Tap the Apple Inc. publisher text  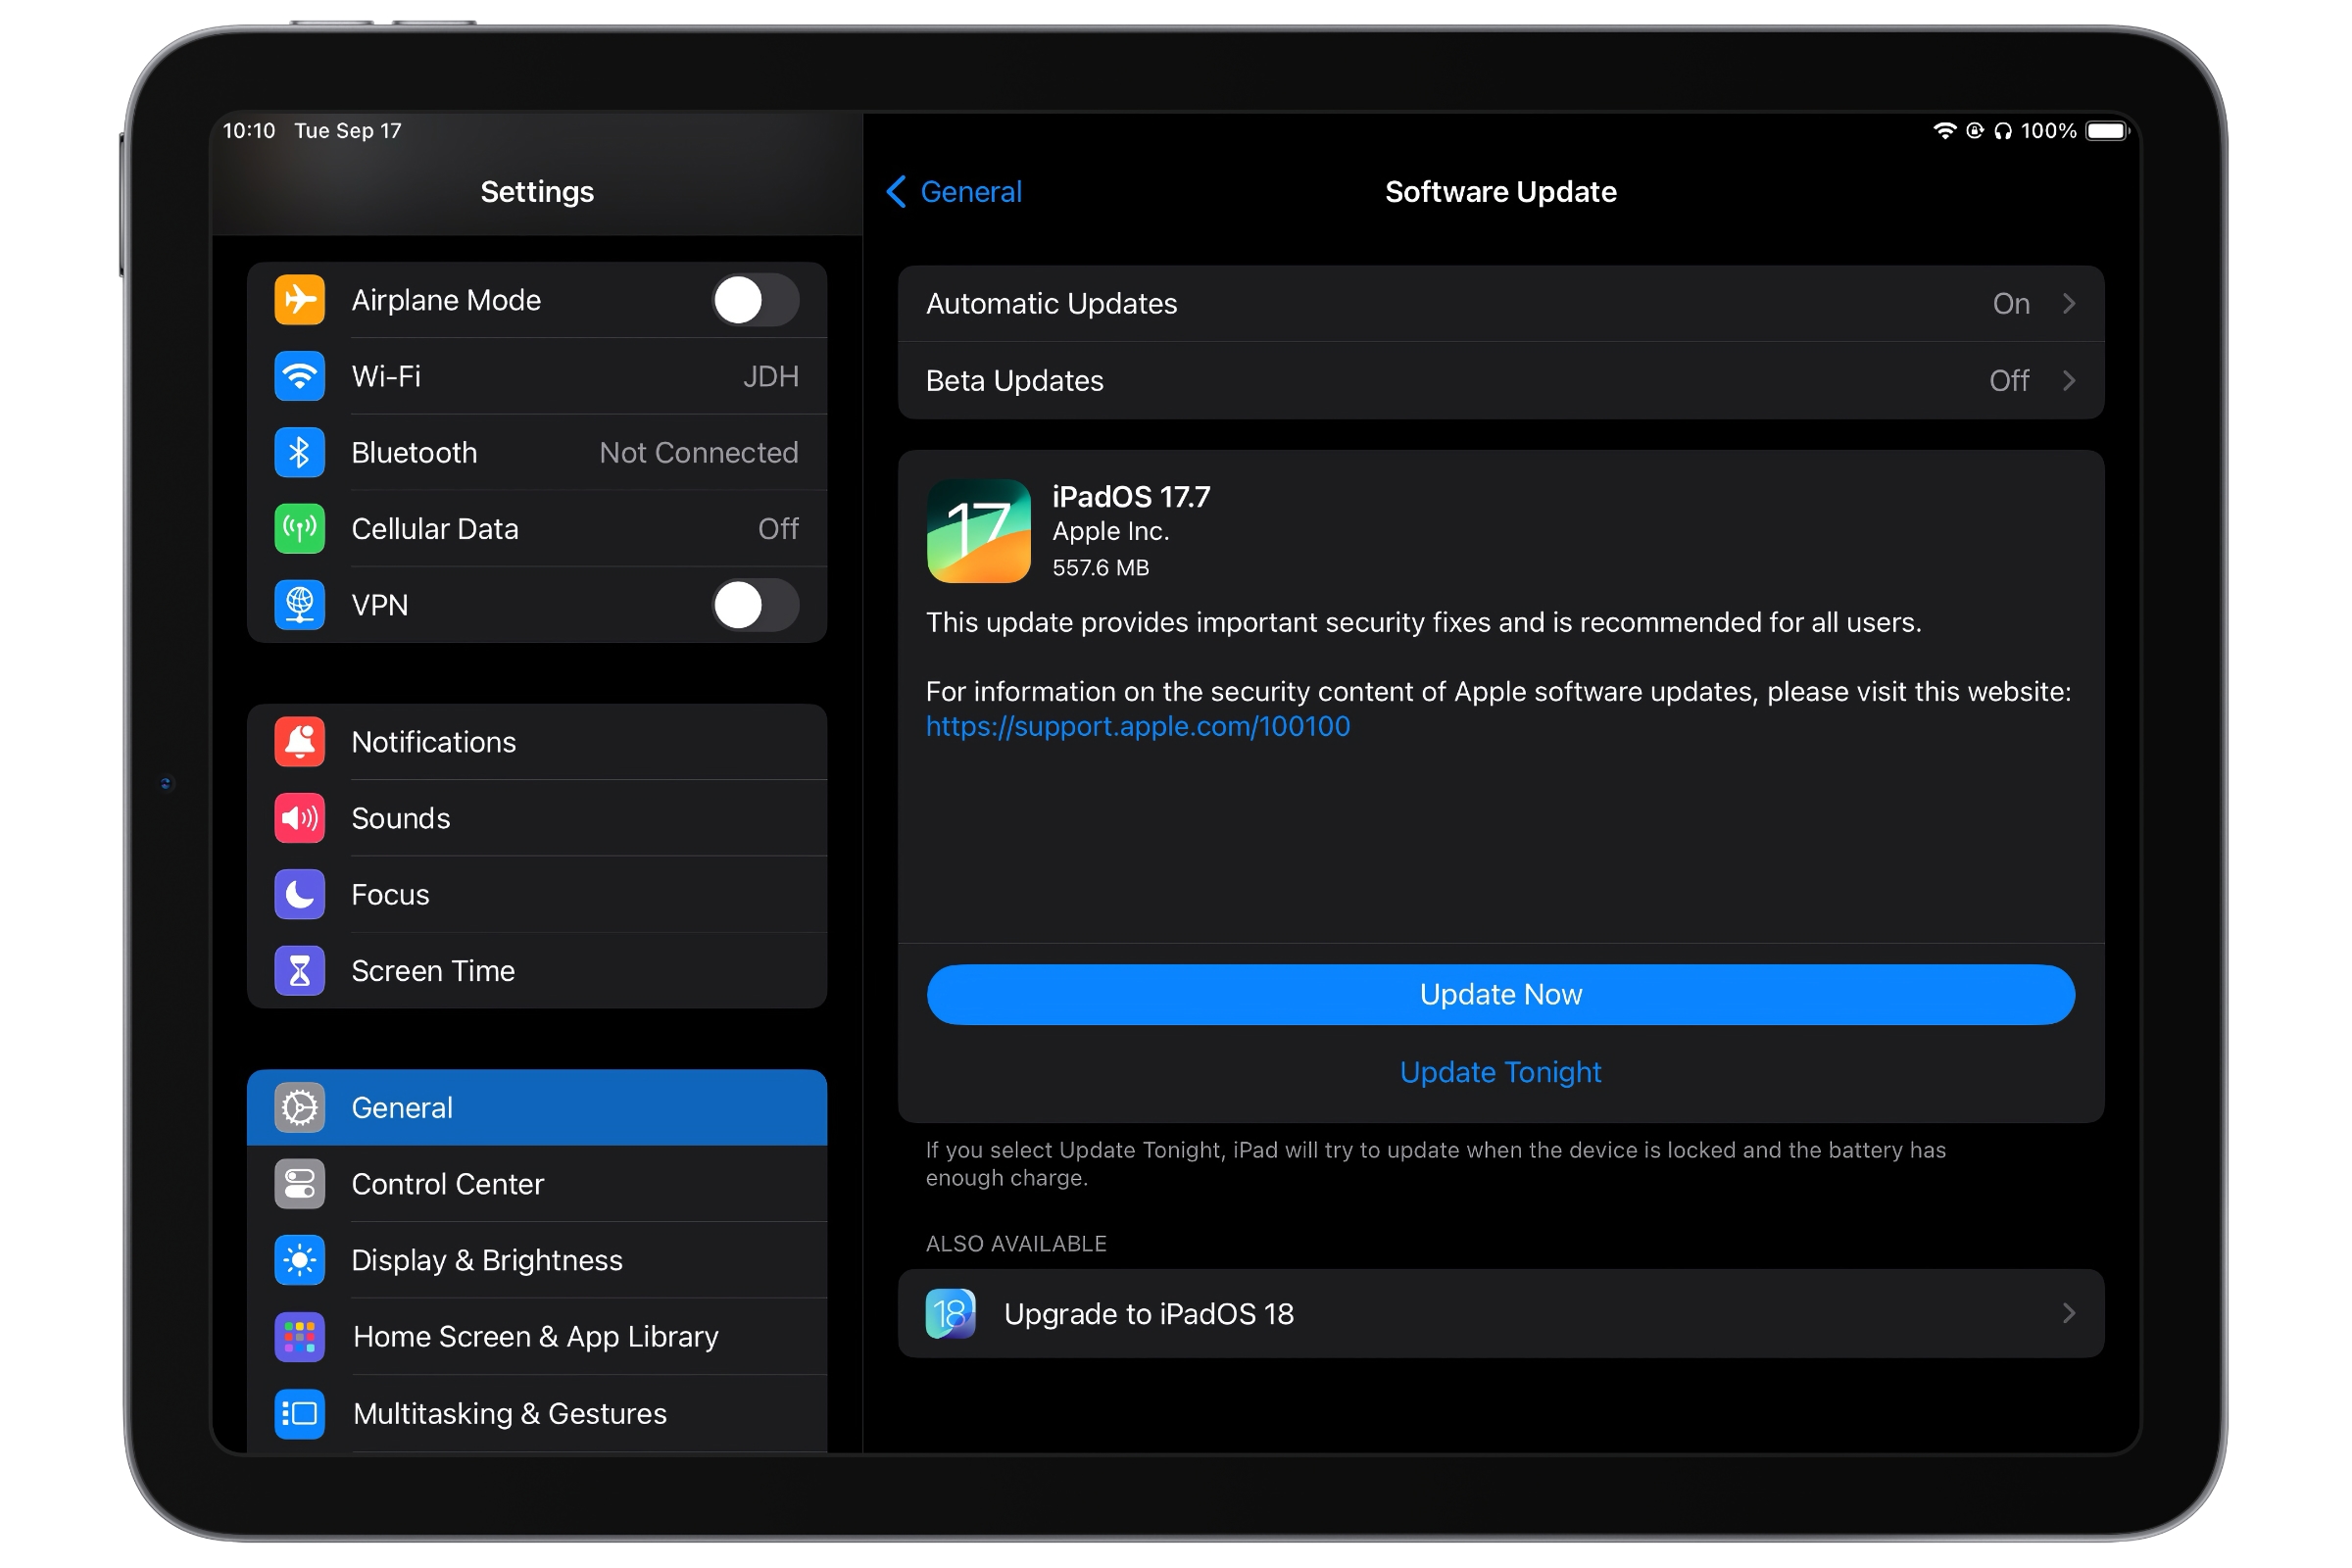pyautogui.click(x=1111, y=531)
